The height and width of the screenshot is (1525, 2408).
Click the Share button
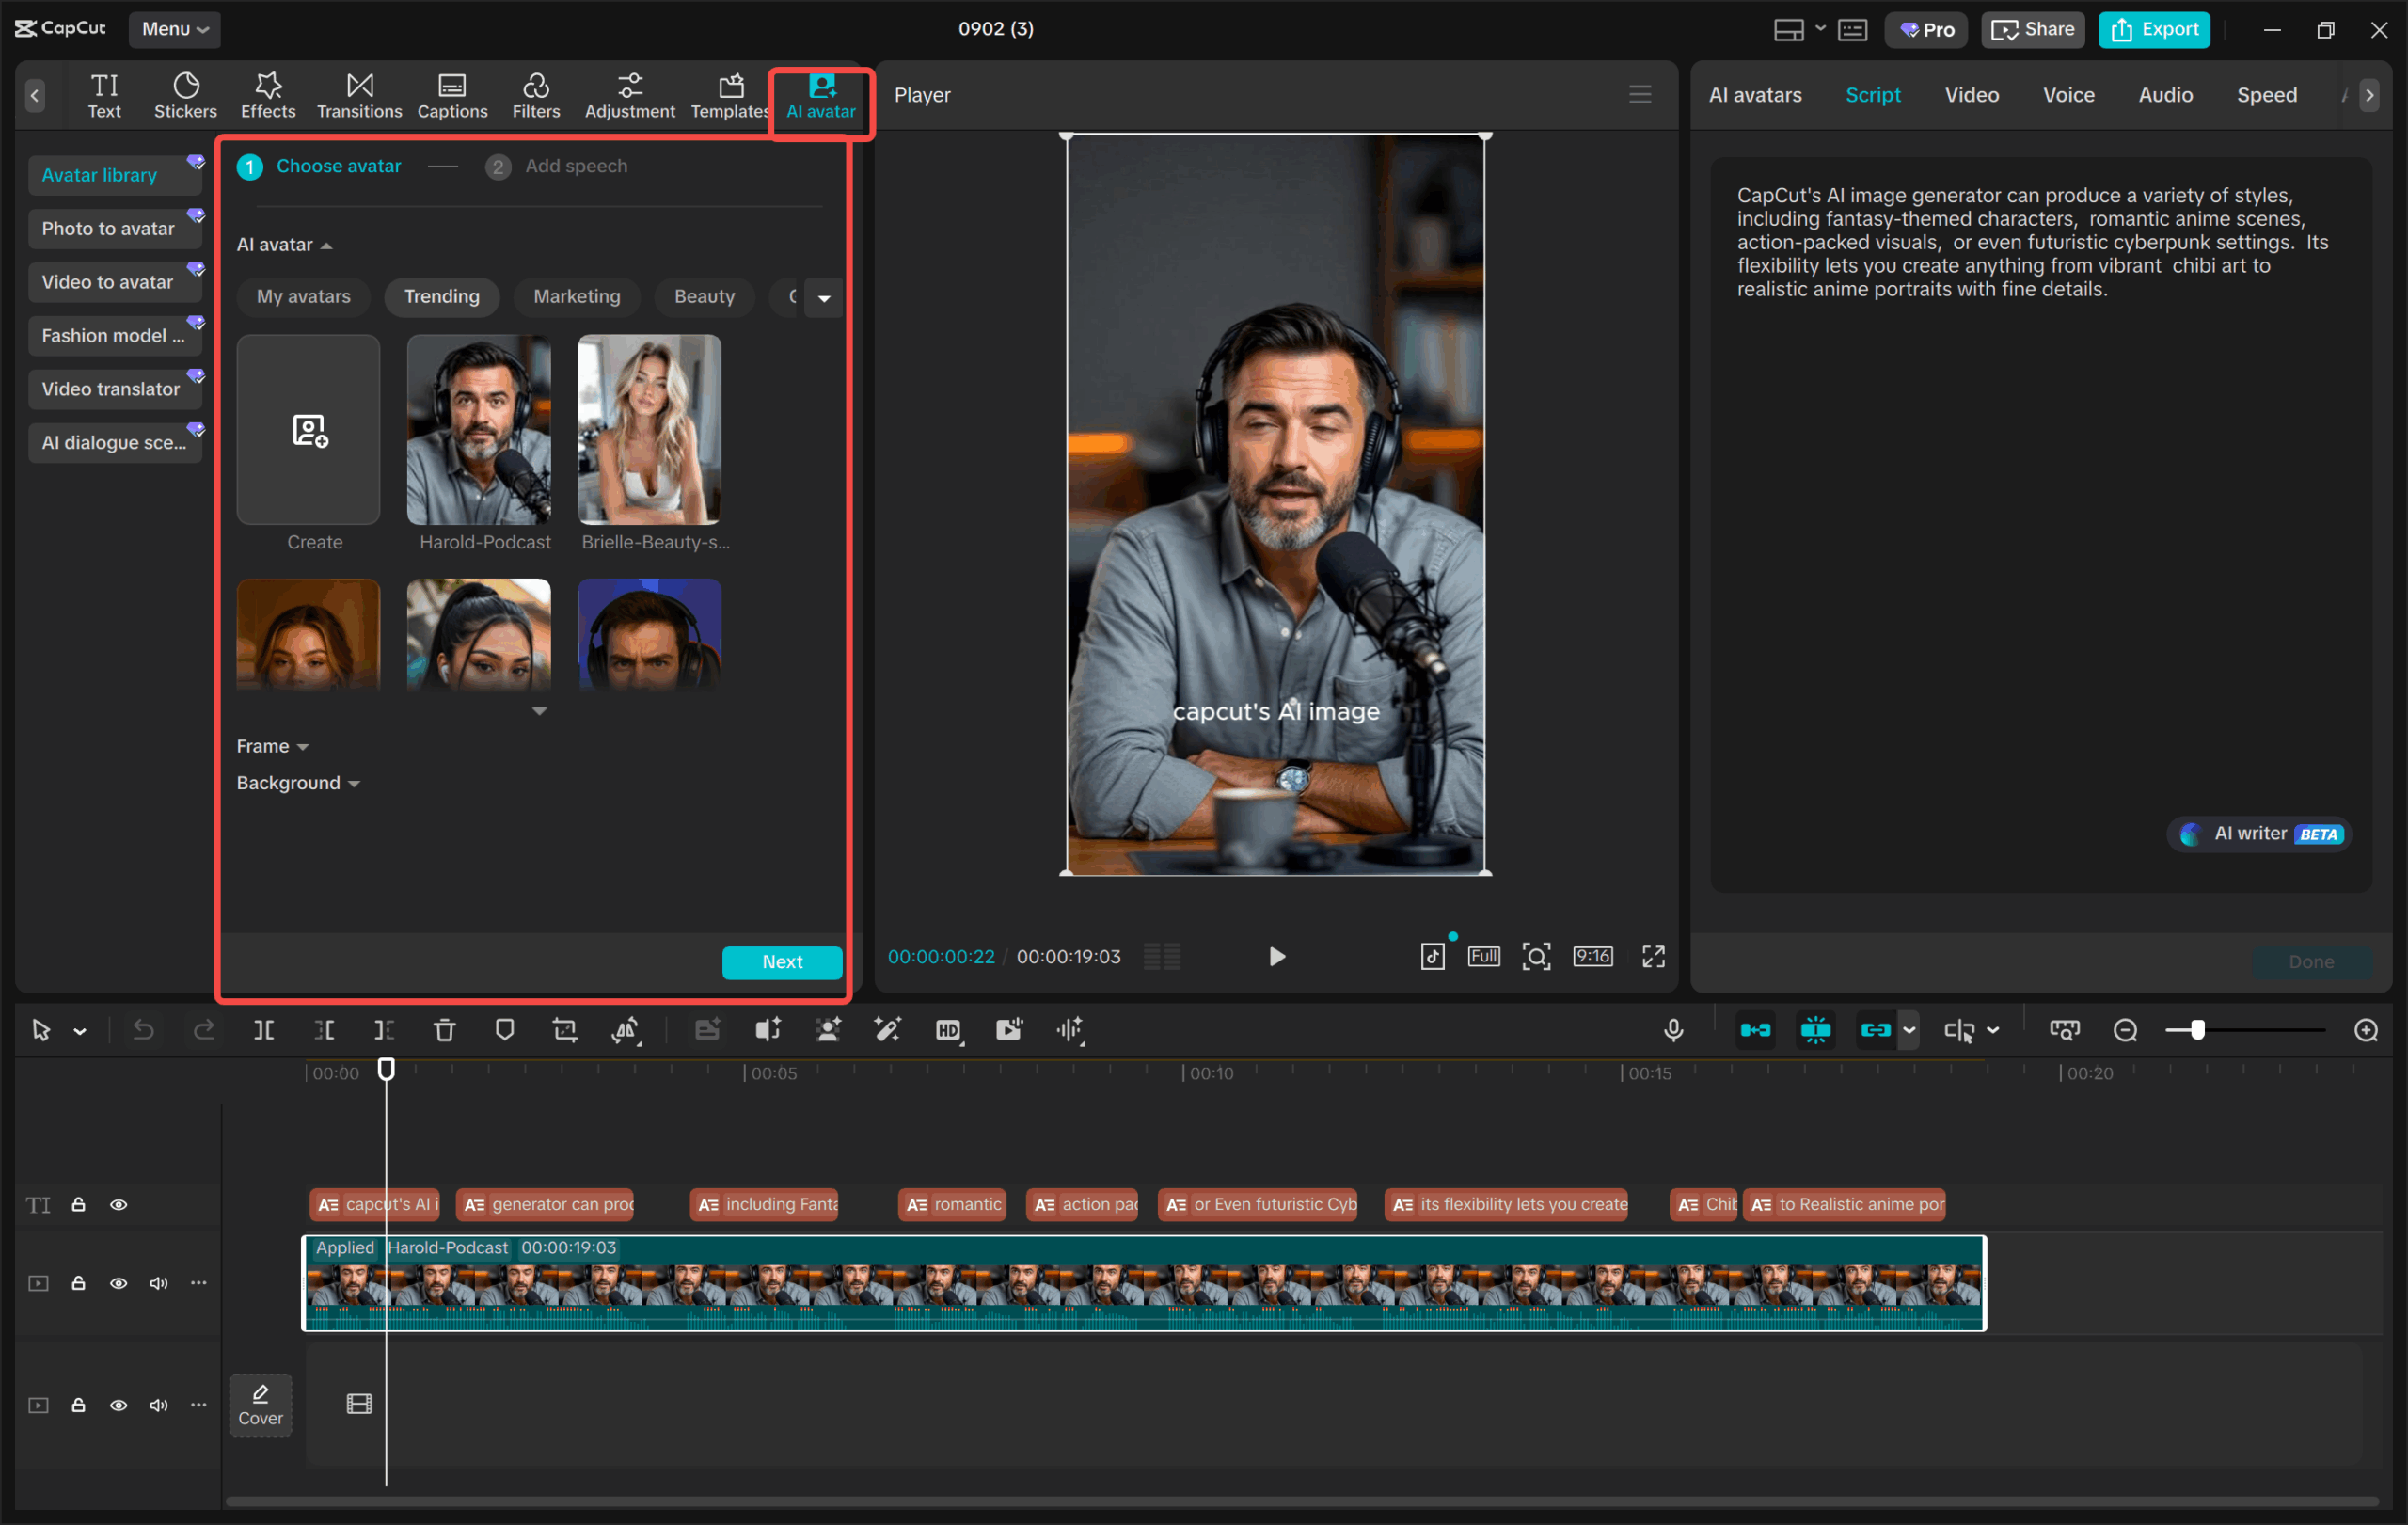click(2032, 30)
